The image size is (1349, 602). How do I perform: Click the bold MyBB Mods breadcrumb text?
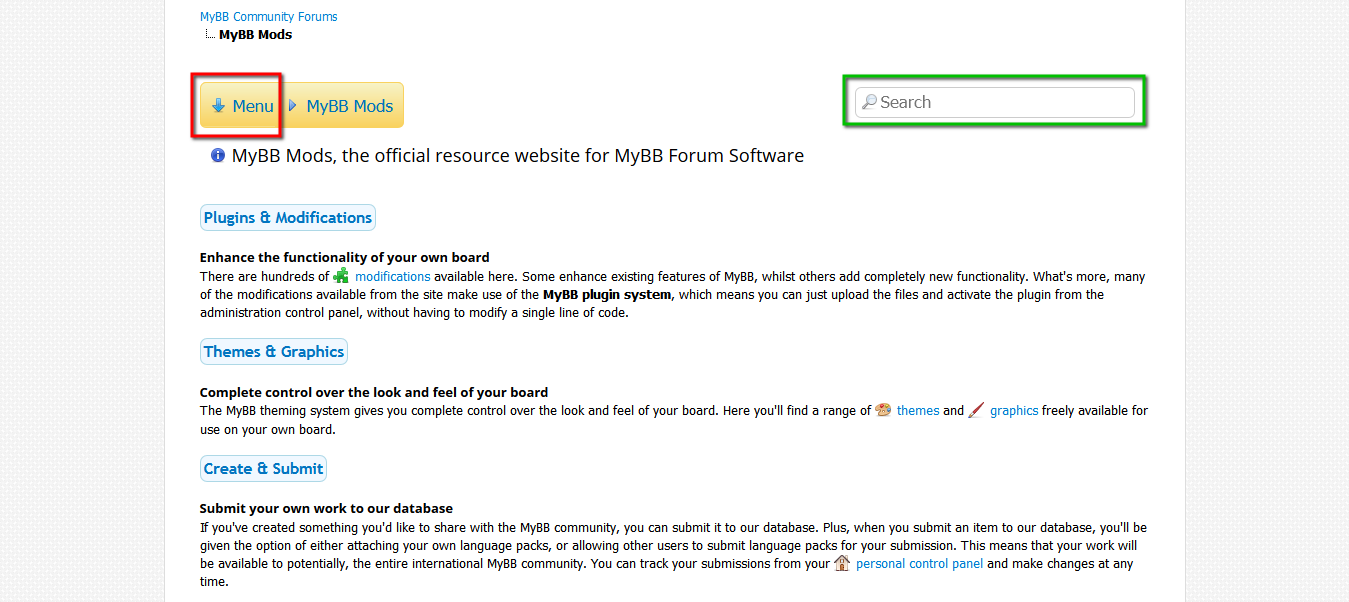[x=256, y=35]
